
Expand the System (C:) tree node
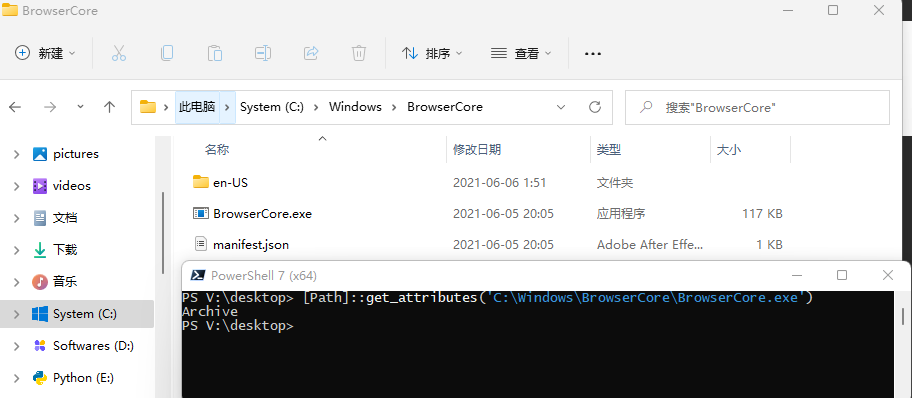[x=17, y=314]
